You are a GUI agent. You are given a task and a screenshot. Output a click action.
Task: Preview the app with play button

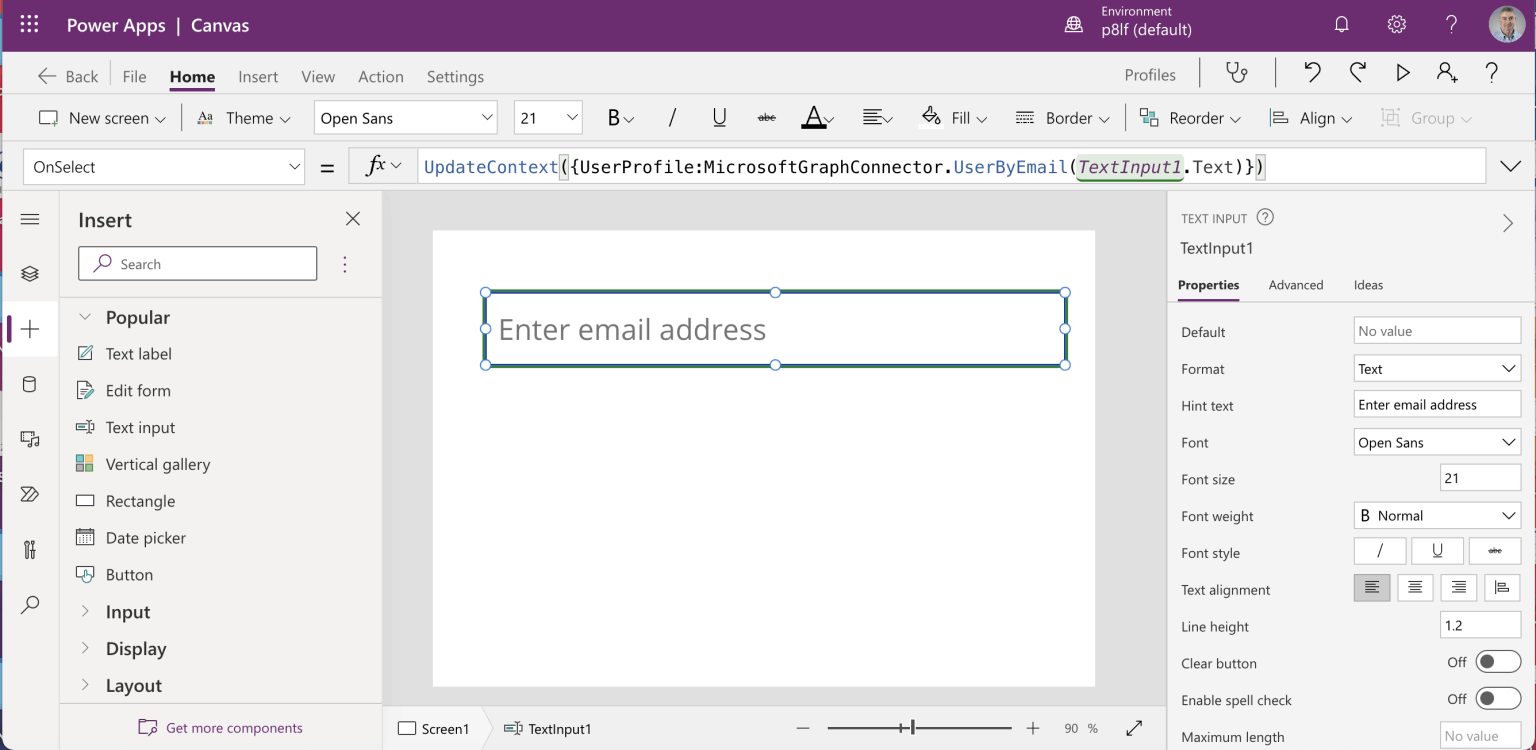point(1403,73)
